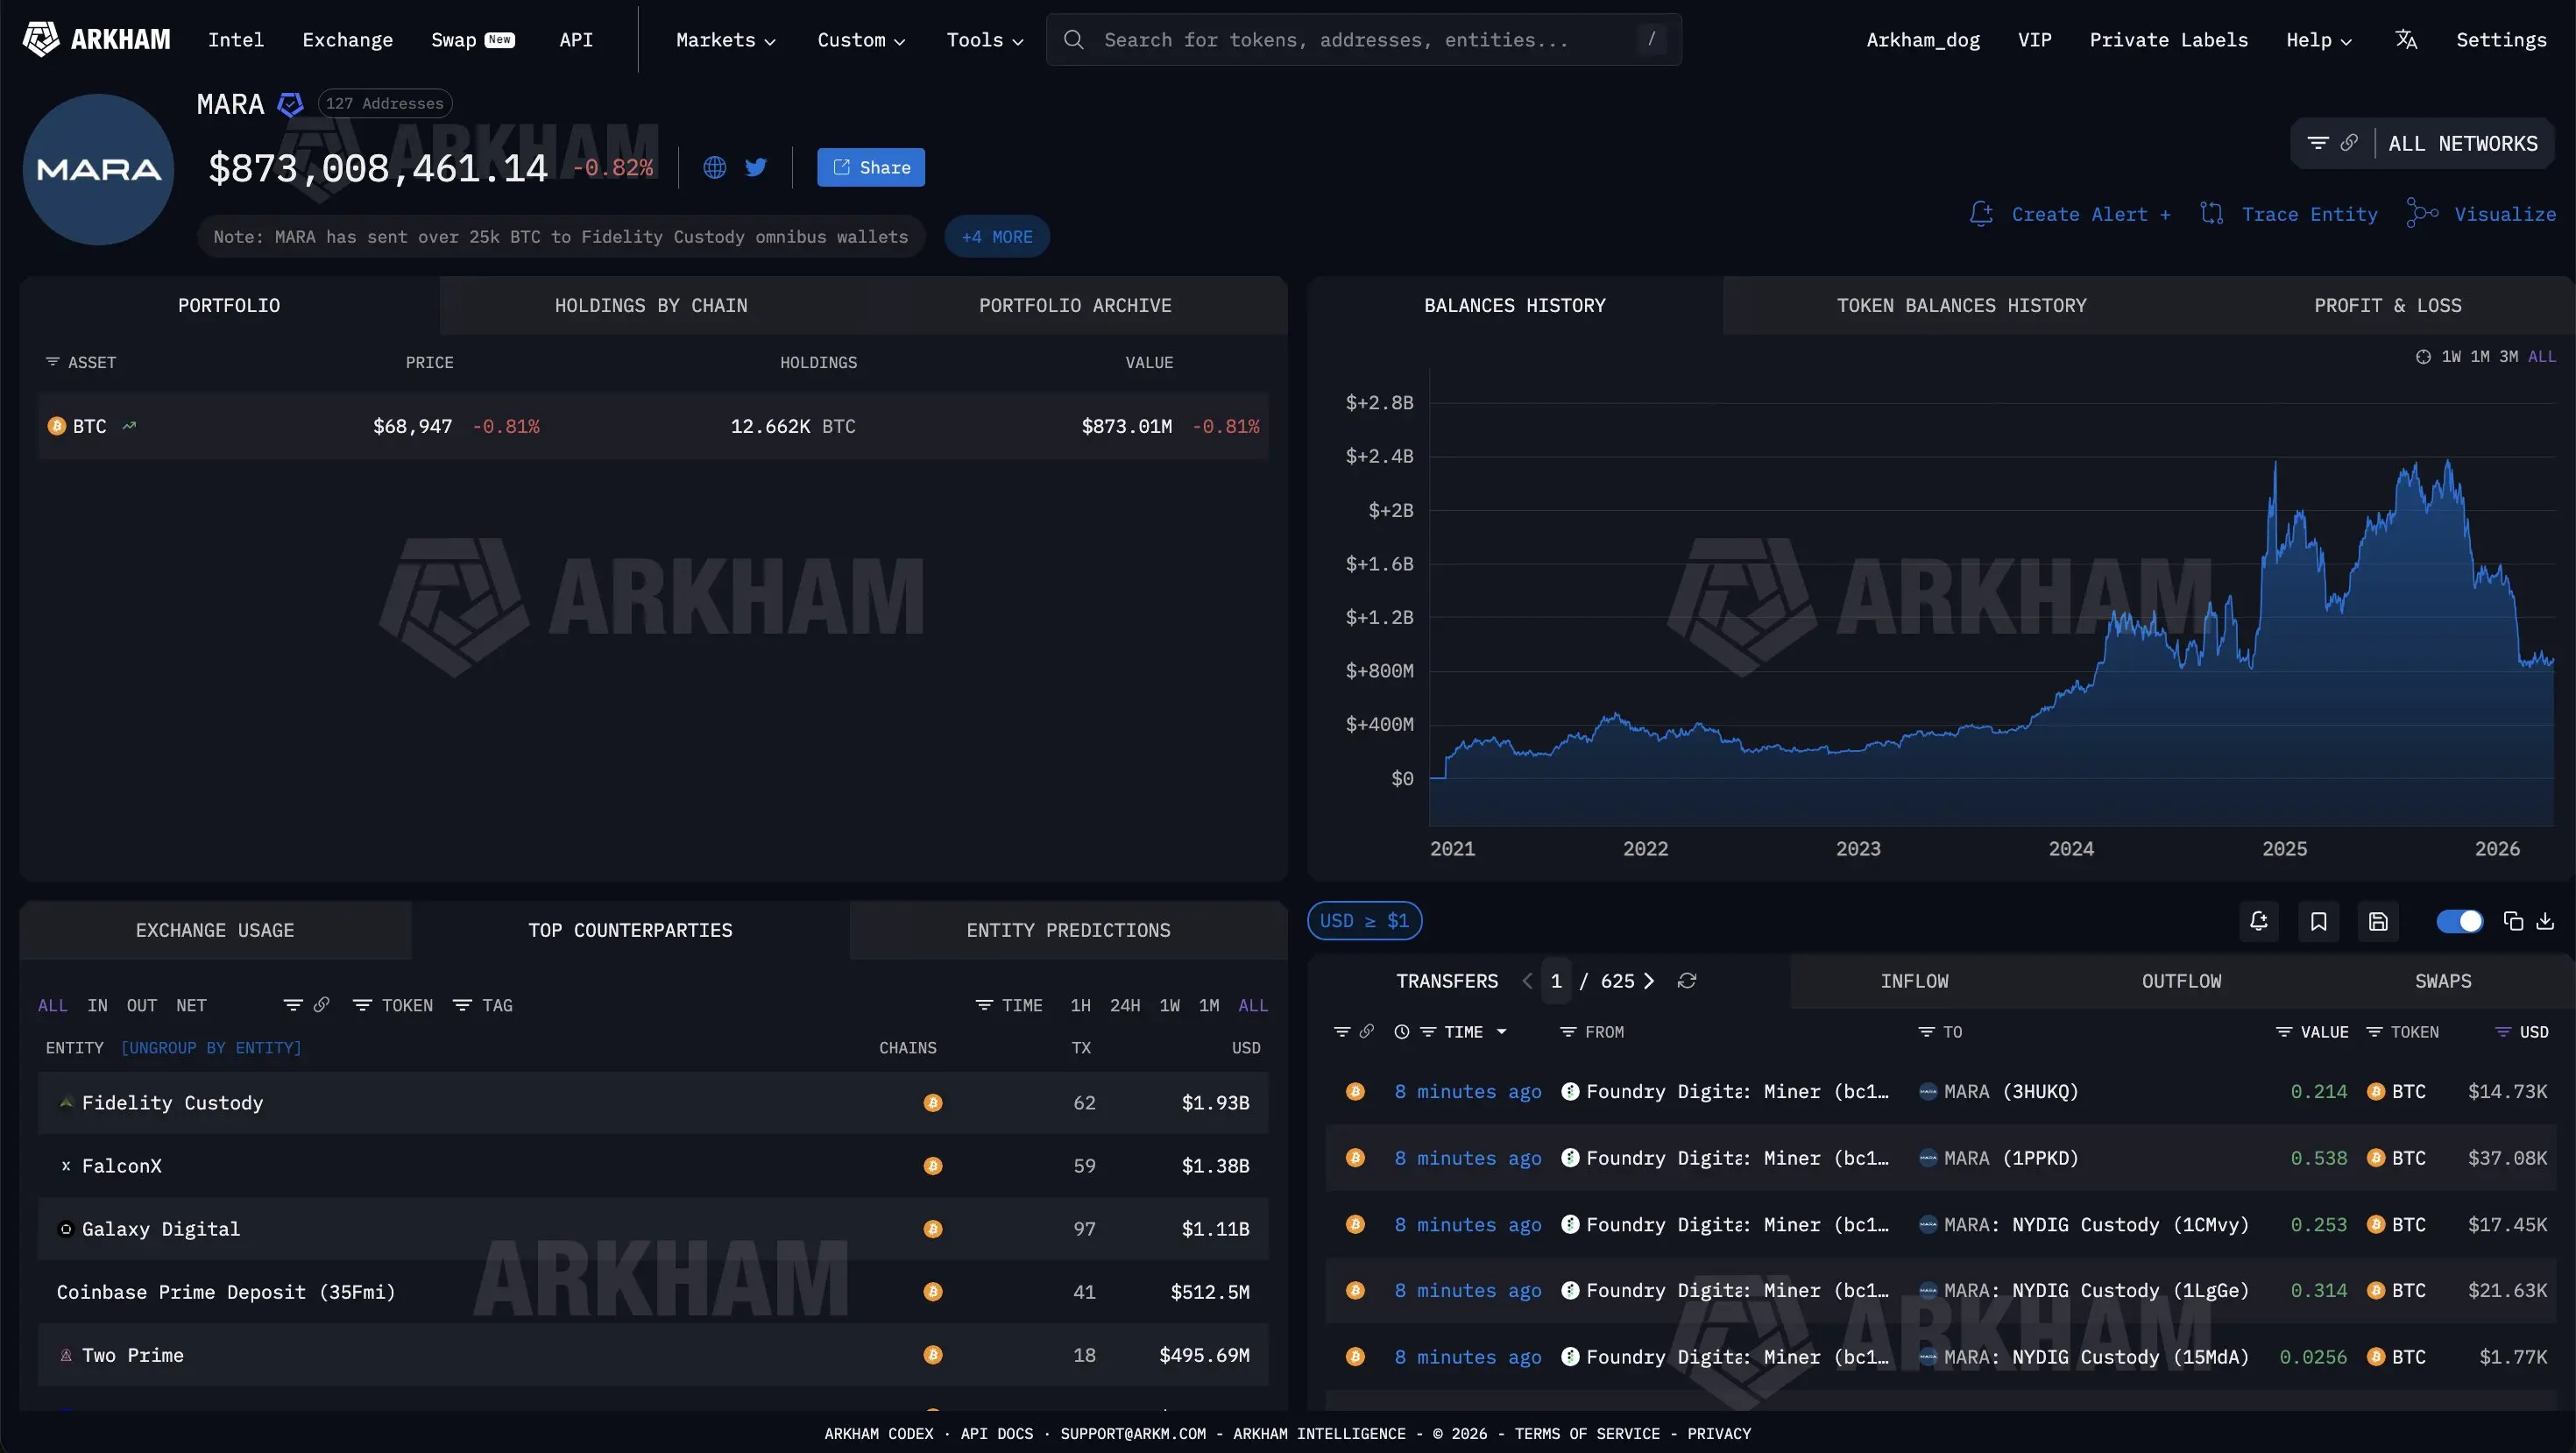Open the Tools dropdown menu

pos(985,40)
